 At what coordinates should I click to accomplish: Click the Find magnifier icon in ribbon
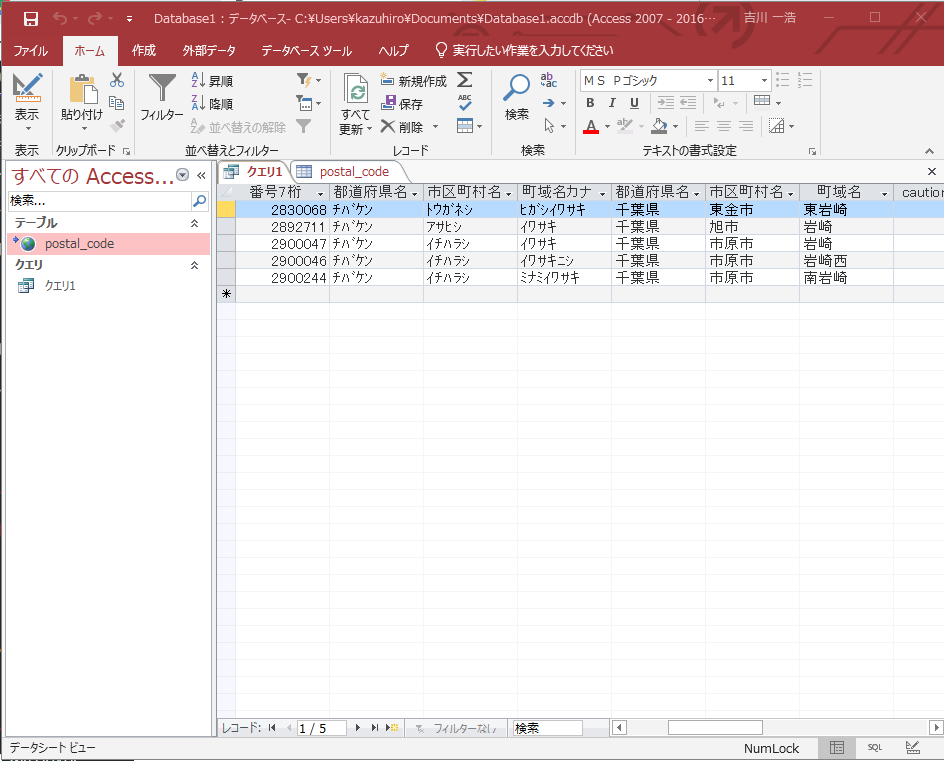516,90
